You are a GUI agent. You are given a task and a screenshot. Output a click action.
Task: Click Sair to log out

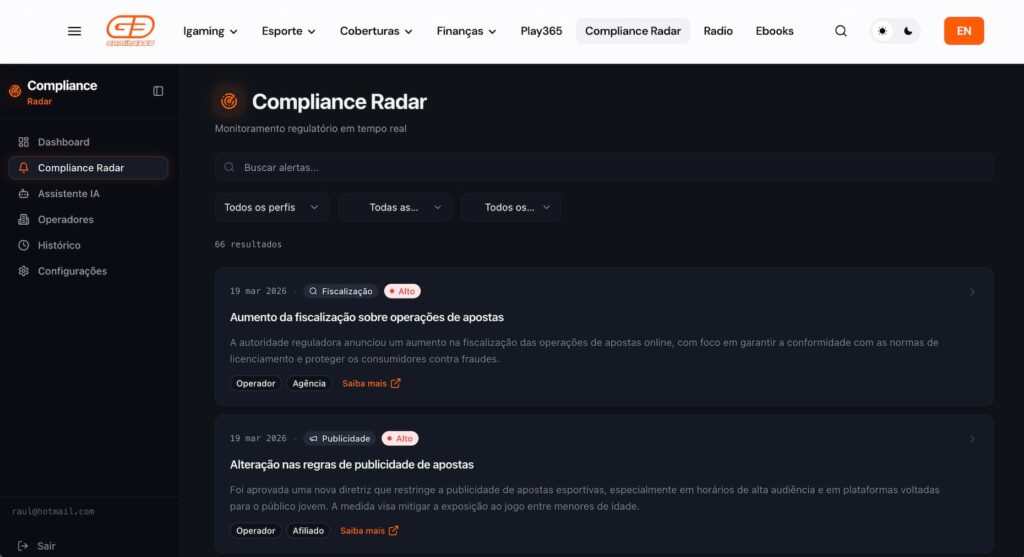click(46, 546)
